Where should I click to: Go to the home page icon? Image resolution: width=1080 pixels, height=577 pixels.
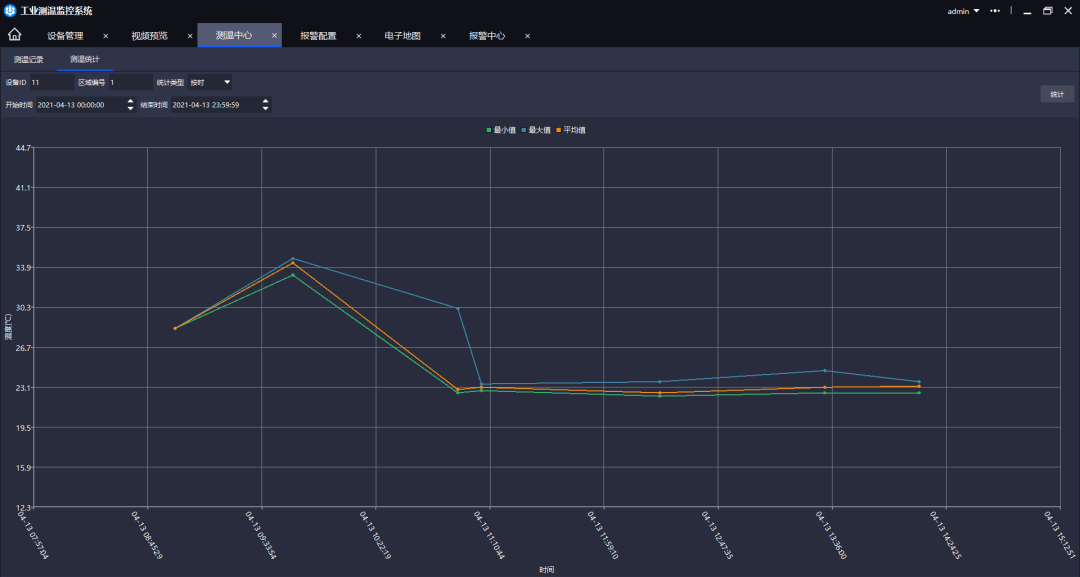coord(14,34)
